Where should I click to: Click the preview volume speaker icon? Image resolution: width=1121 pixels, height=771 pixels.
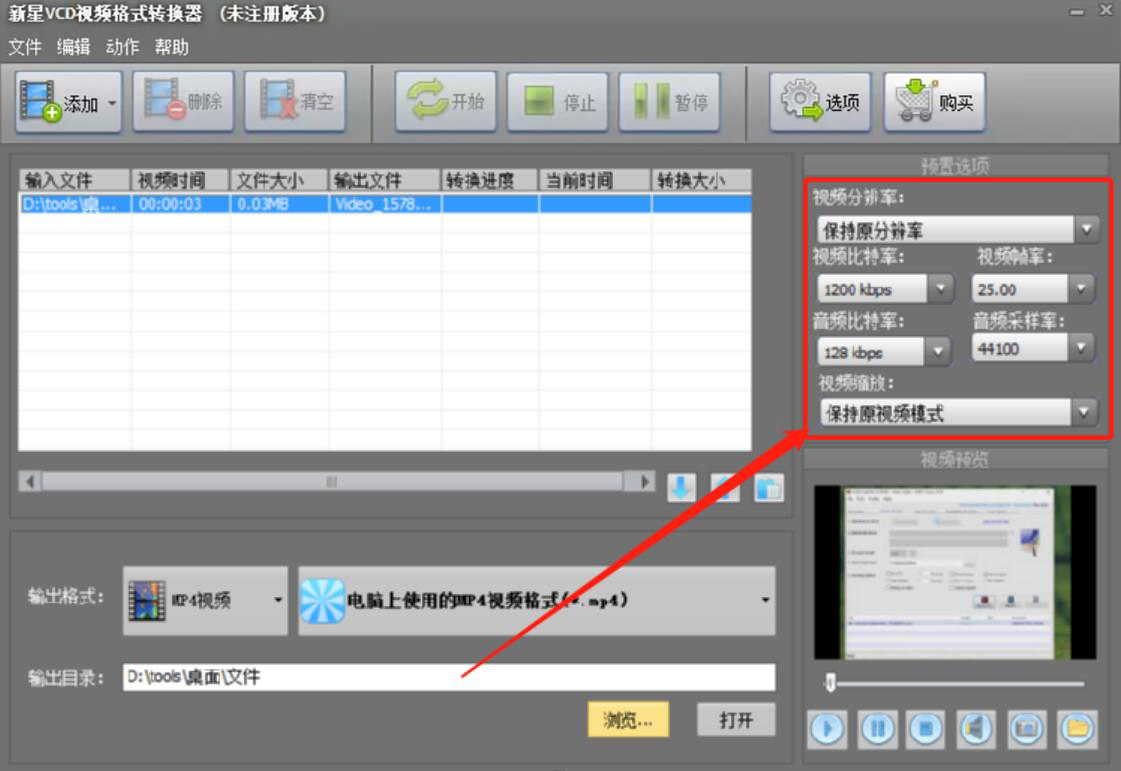click(976, 729)
